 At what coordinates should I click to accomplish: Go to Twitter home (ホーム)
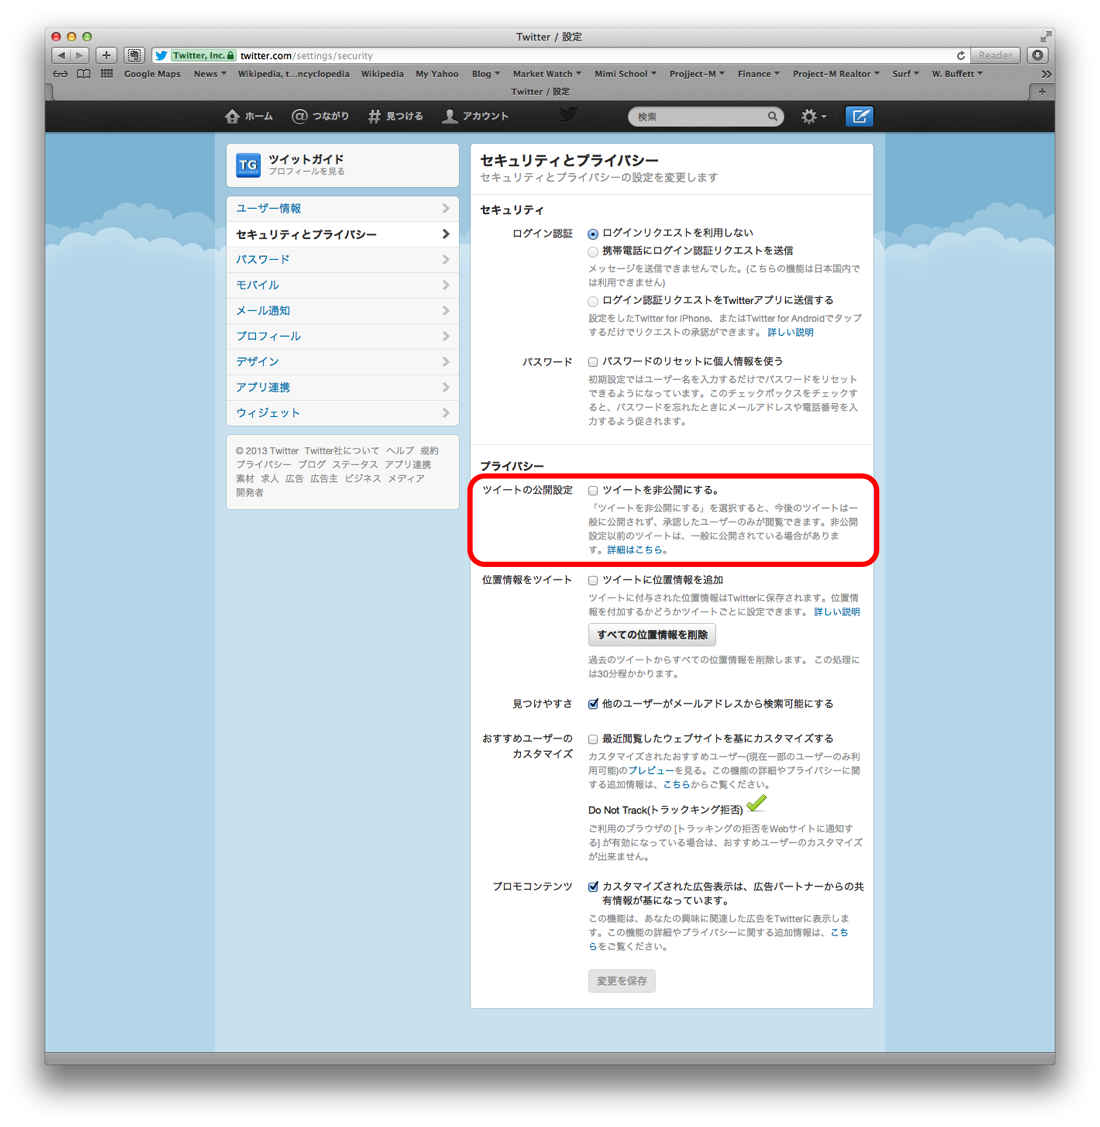point(249,116)
